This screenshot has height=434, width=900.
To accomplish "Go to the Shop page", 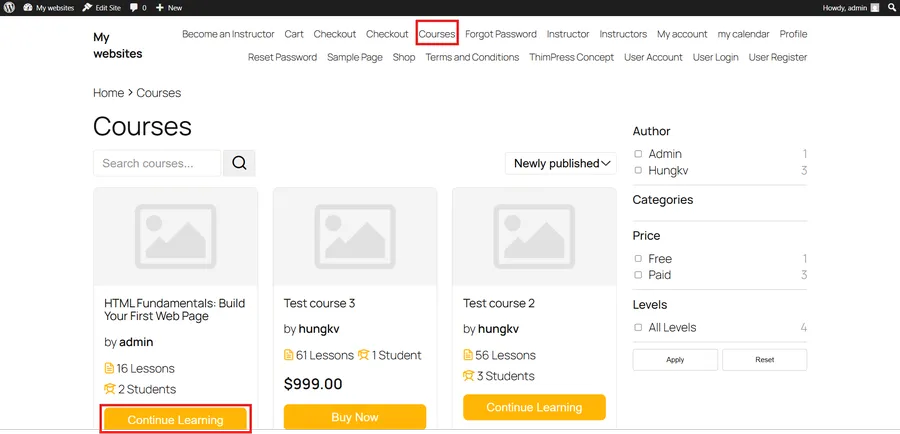I will click(x=404, y=57).
